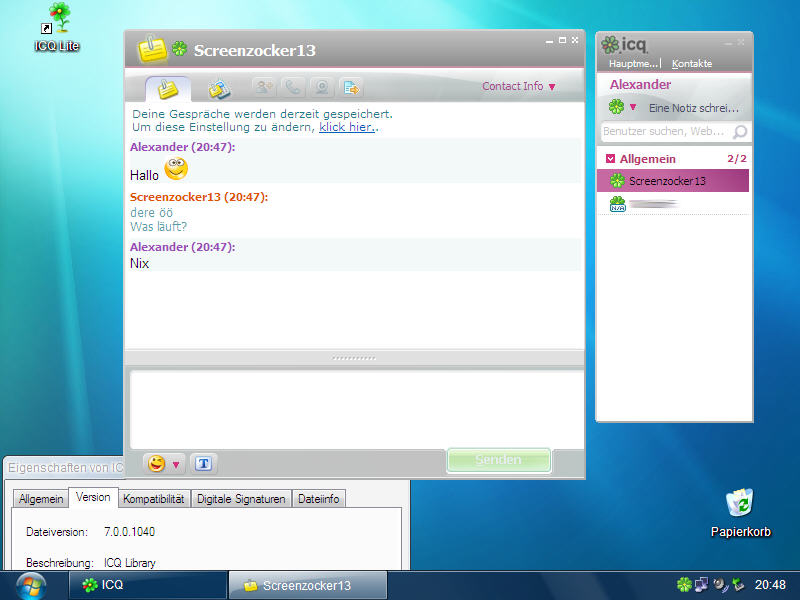Start a voice call with the phone icon
Image resolution: width=800 pixels, height=600 pixels.
[292, 87]
